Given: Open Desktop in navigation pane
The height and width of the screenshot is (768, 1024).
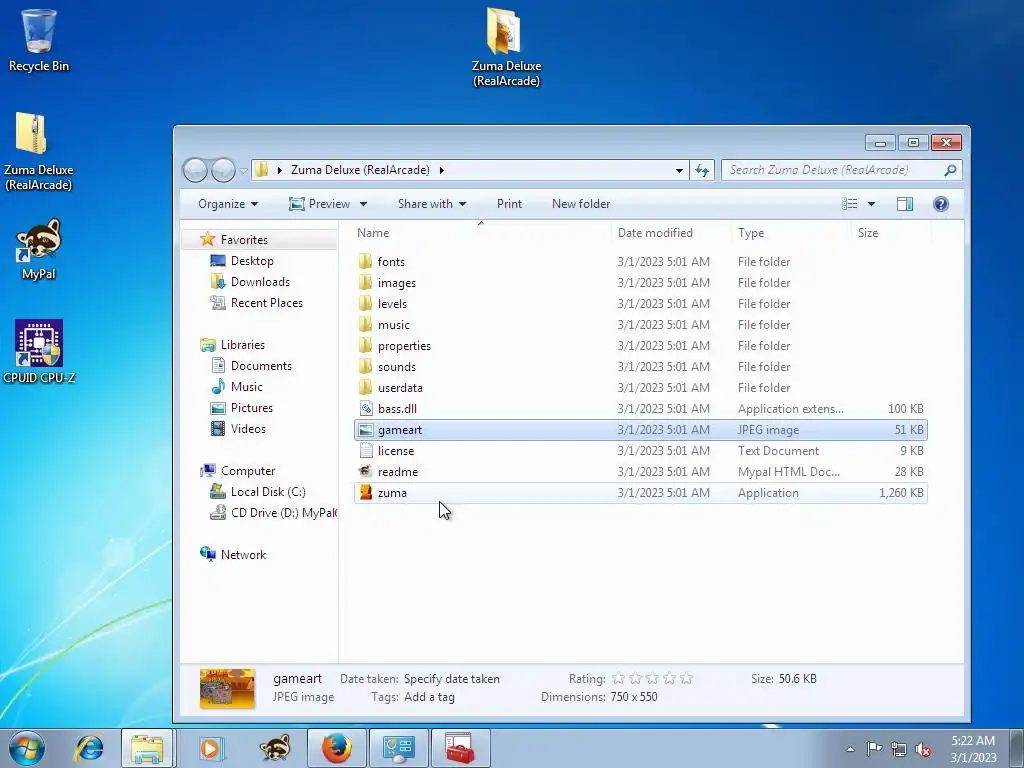Looking at the screenshot, I should click(x=252, y=261).
